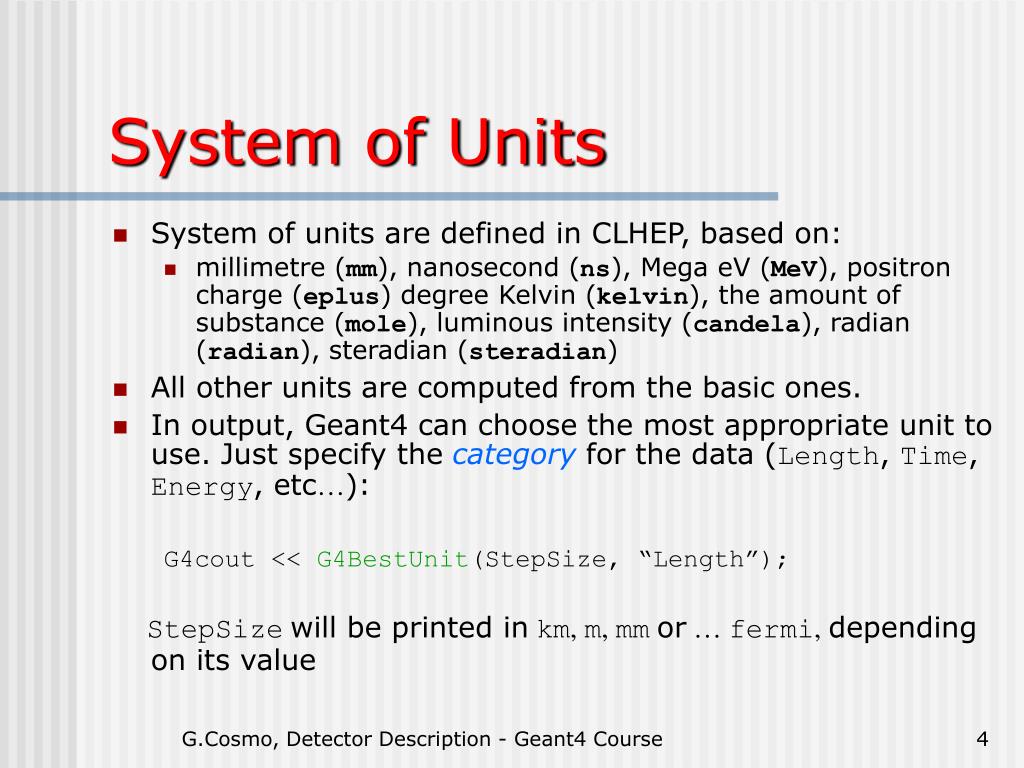Click the bold code word 'eplus'
Image resolution: width=1024 pixels, height=768 pixels.
coord(342,296)
